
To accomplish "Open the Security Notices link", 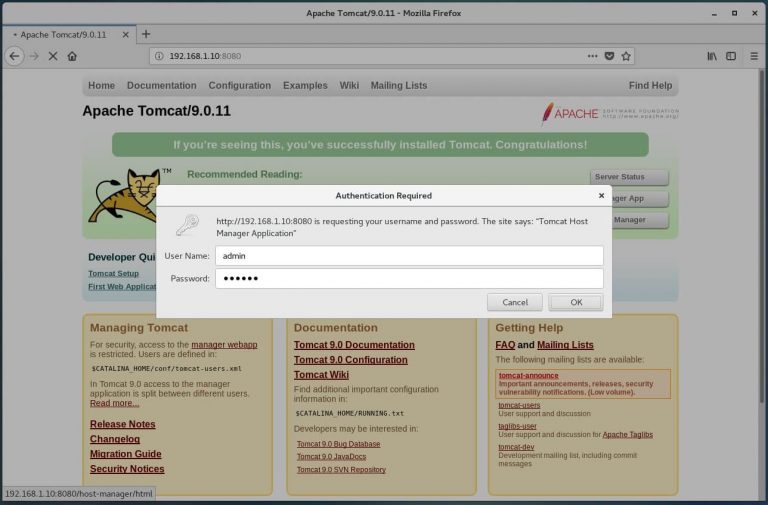I will [x=127, y=469].
